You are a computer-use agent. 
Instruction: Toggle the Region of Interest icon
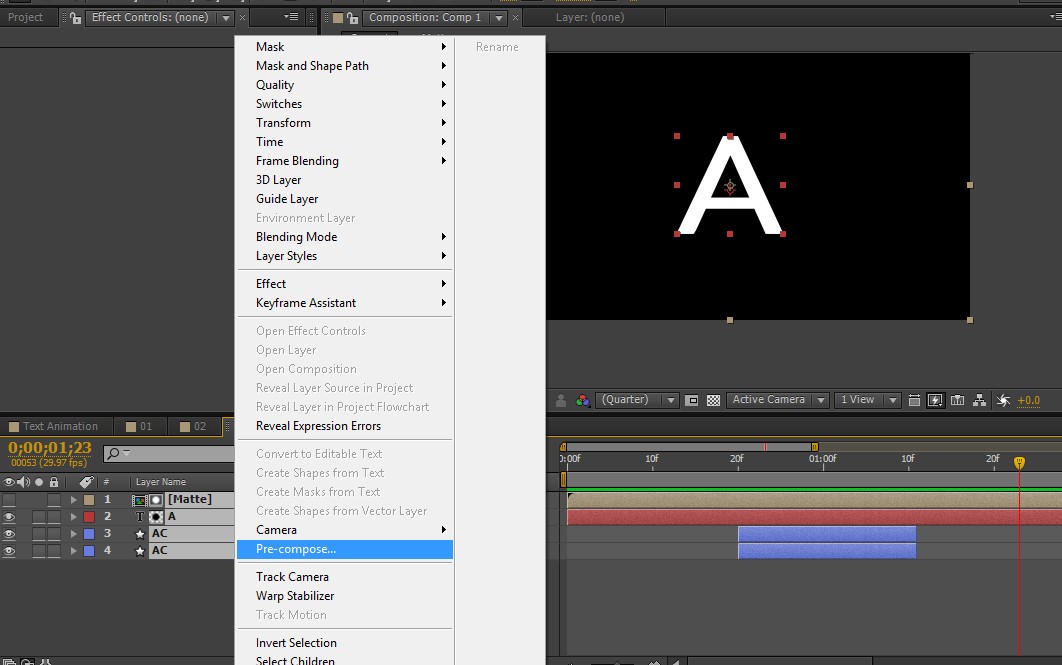pyautogui.click(x=692, y=400)
